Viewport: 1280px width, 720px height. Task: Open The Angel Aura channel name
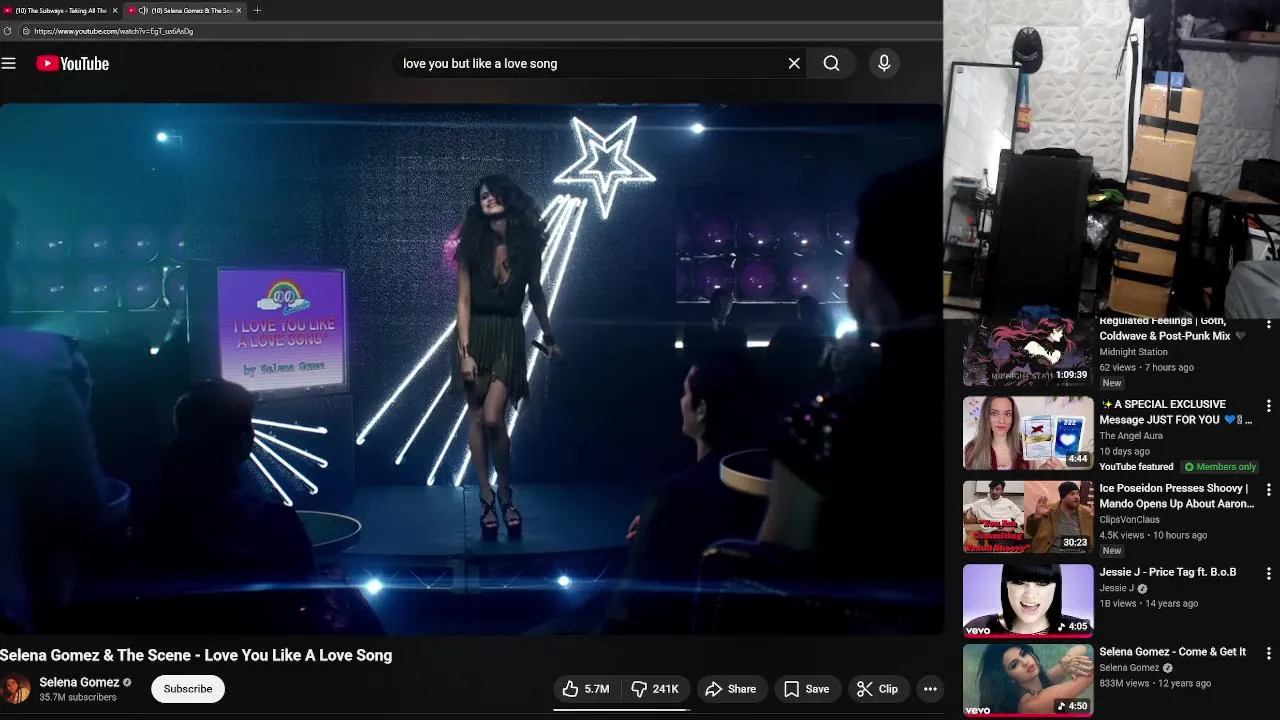[x=1131, y=436]
